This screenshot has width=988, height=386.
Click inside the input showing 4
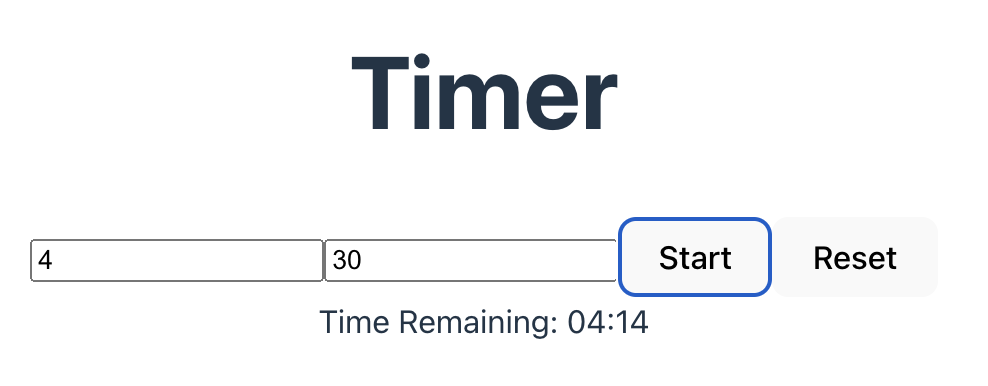tap(177, 260)
